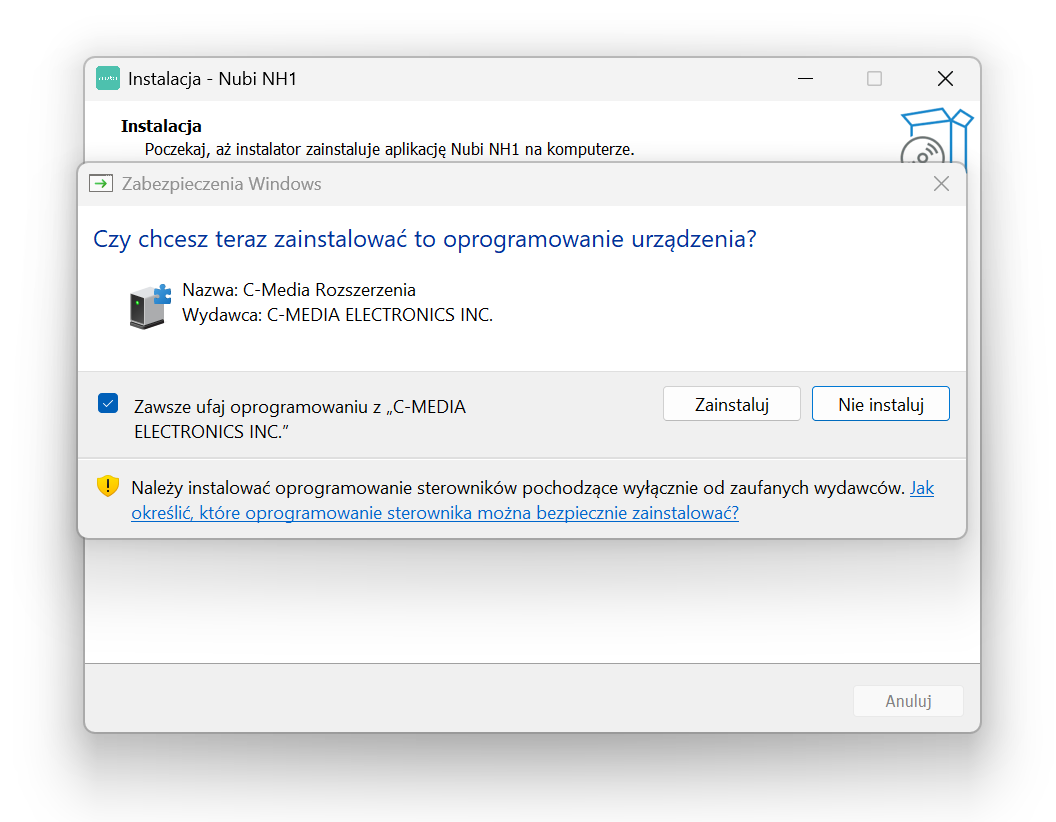1056x822 pixels.
Task: Click the Anuluj button in installer
Action: click(x=908, y=701)
